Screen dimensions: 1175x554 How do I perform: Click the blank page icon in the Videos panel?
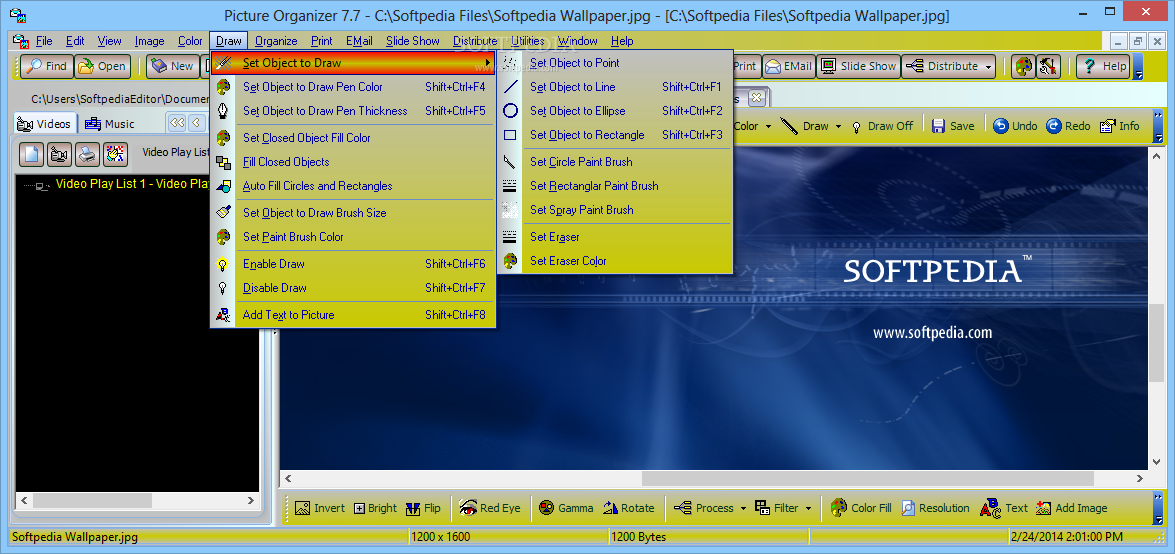(31, 154)
